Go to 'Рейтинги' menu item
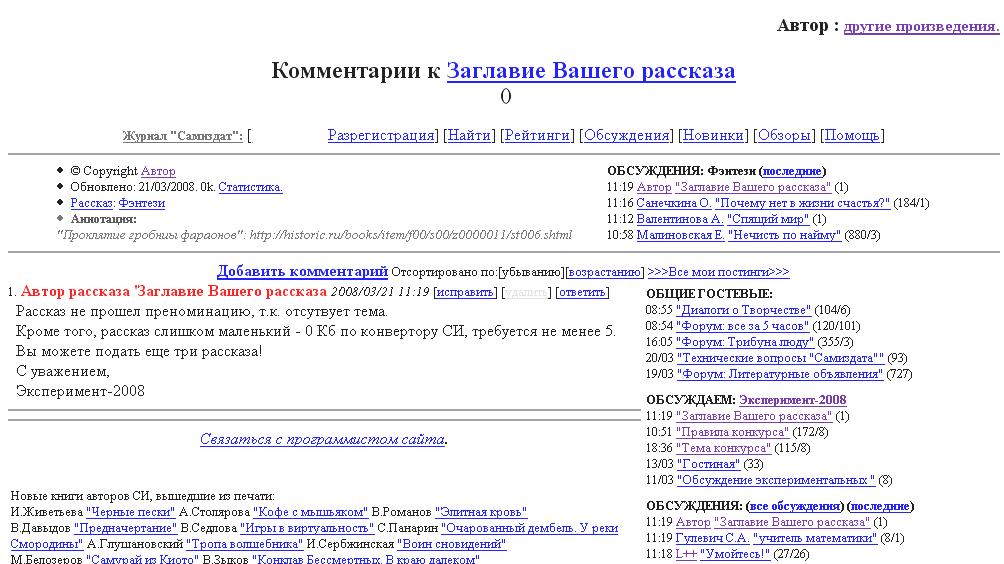The image size is (1004, 564). click(536, 136)
